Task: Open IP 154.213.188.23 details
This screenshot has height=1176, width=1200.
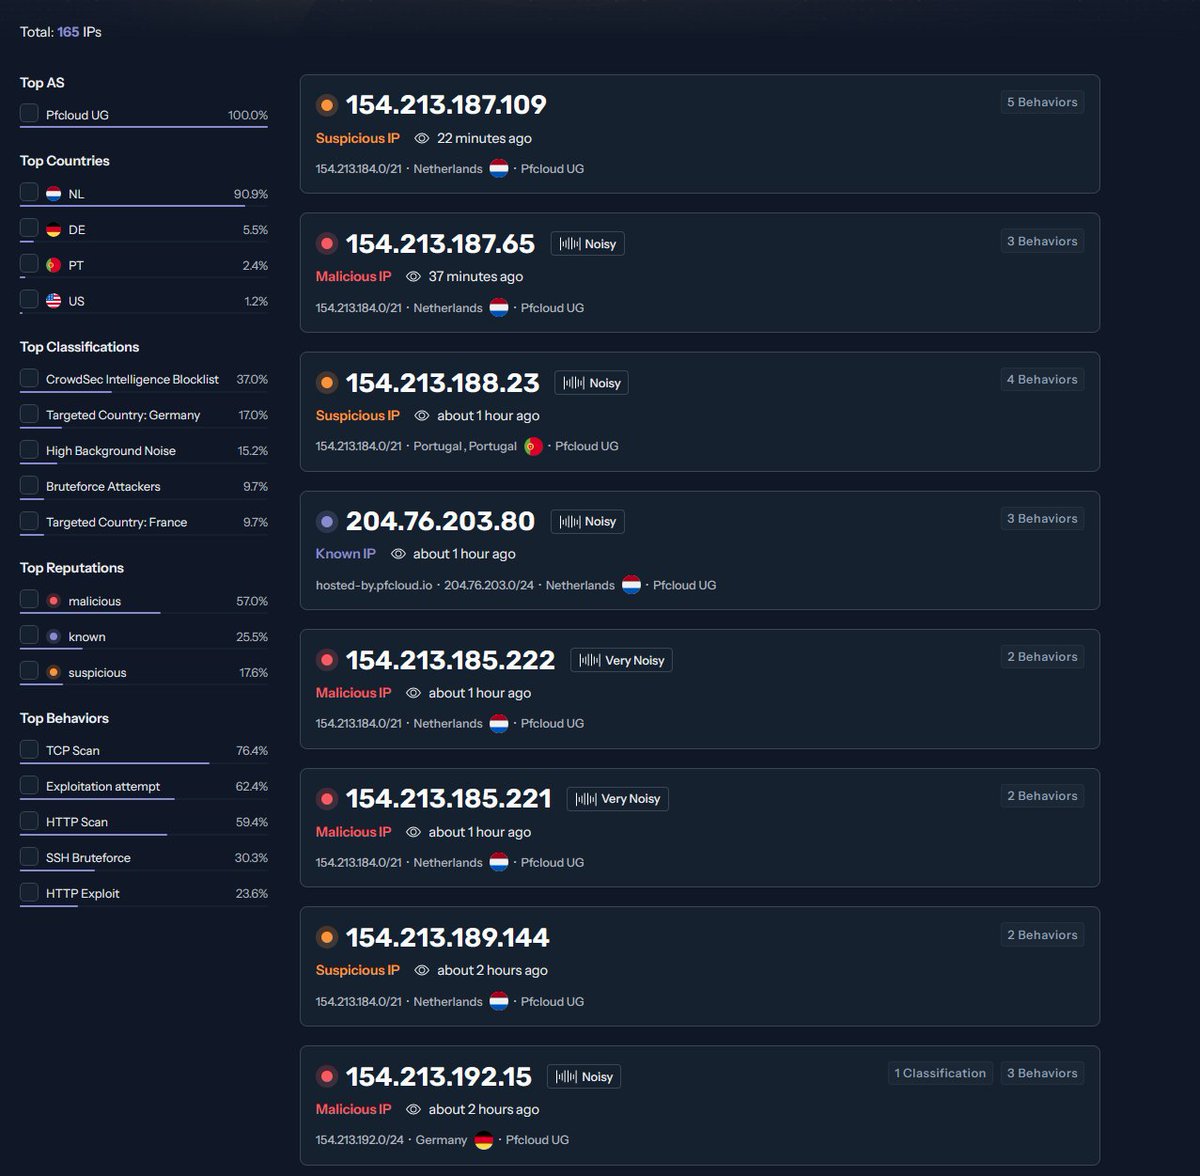Action: (443, 383)
